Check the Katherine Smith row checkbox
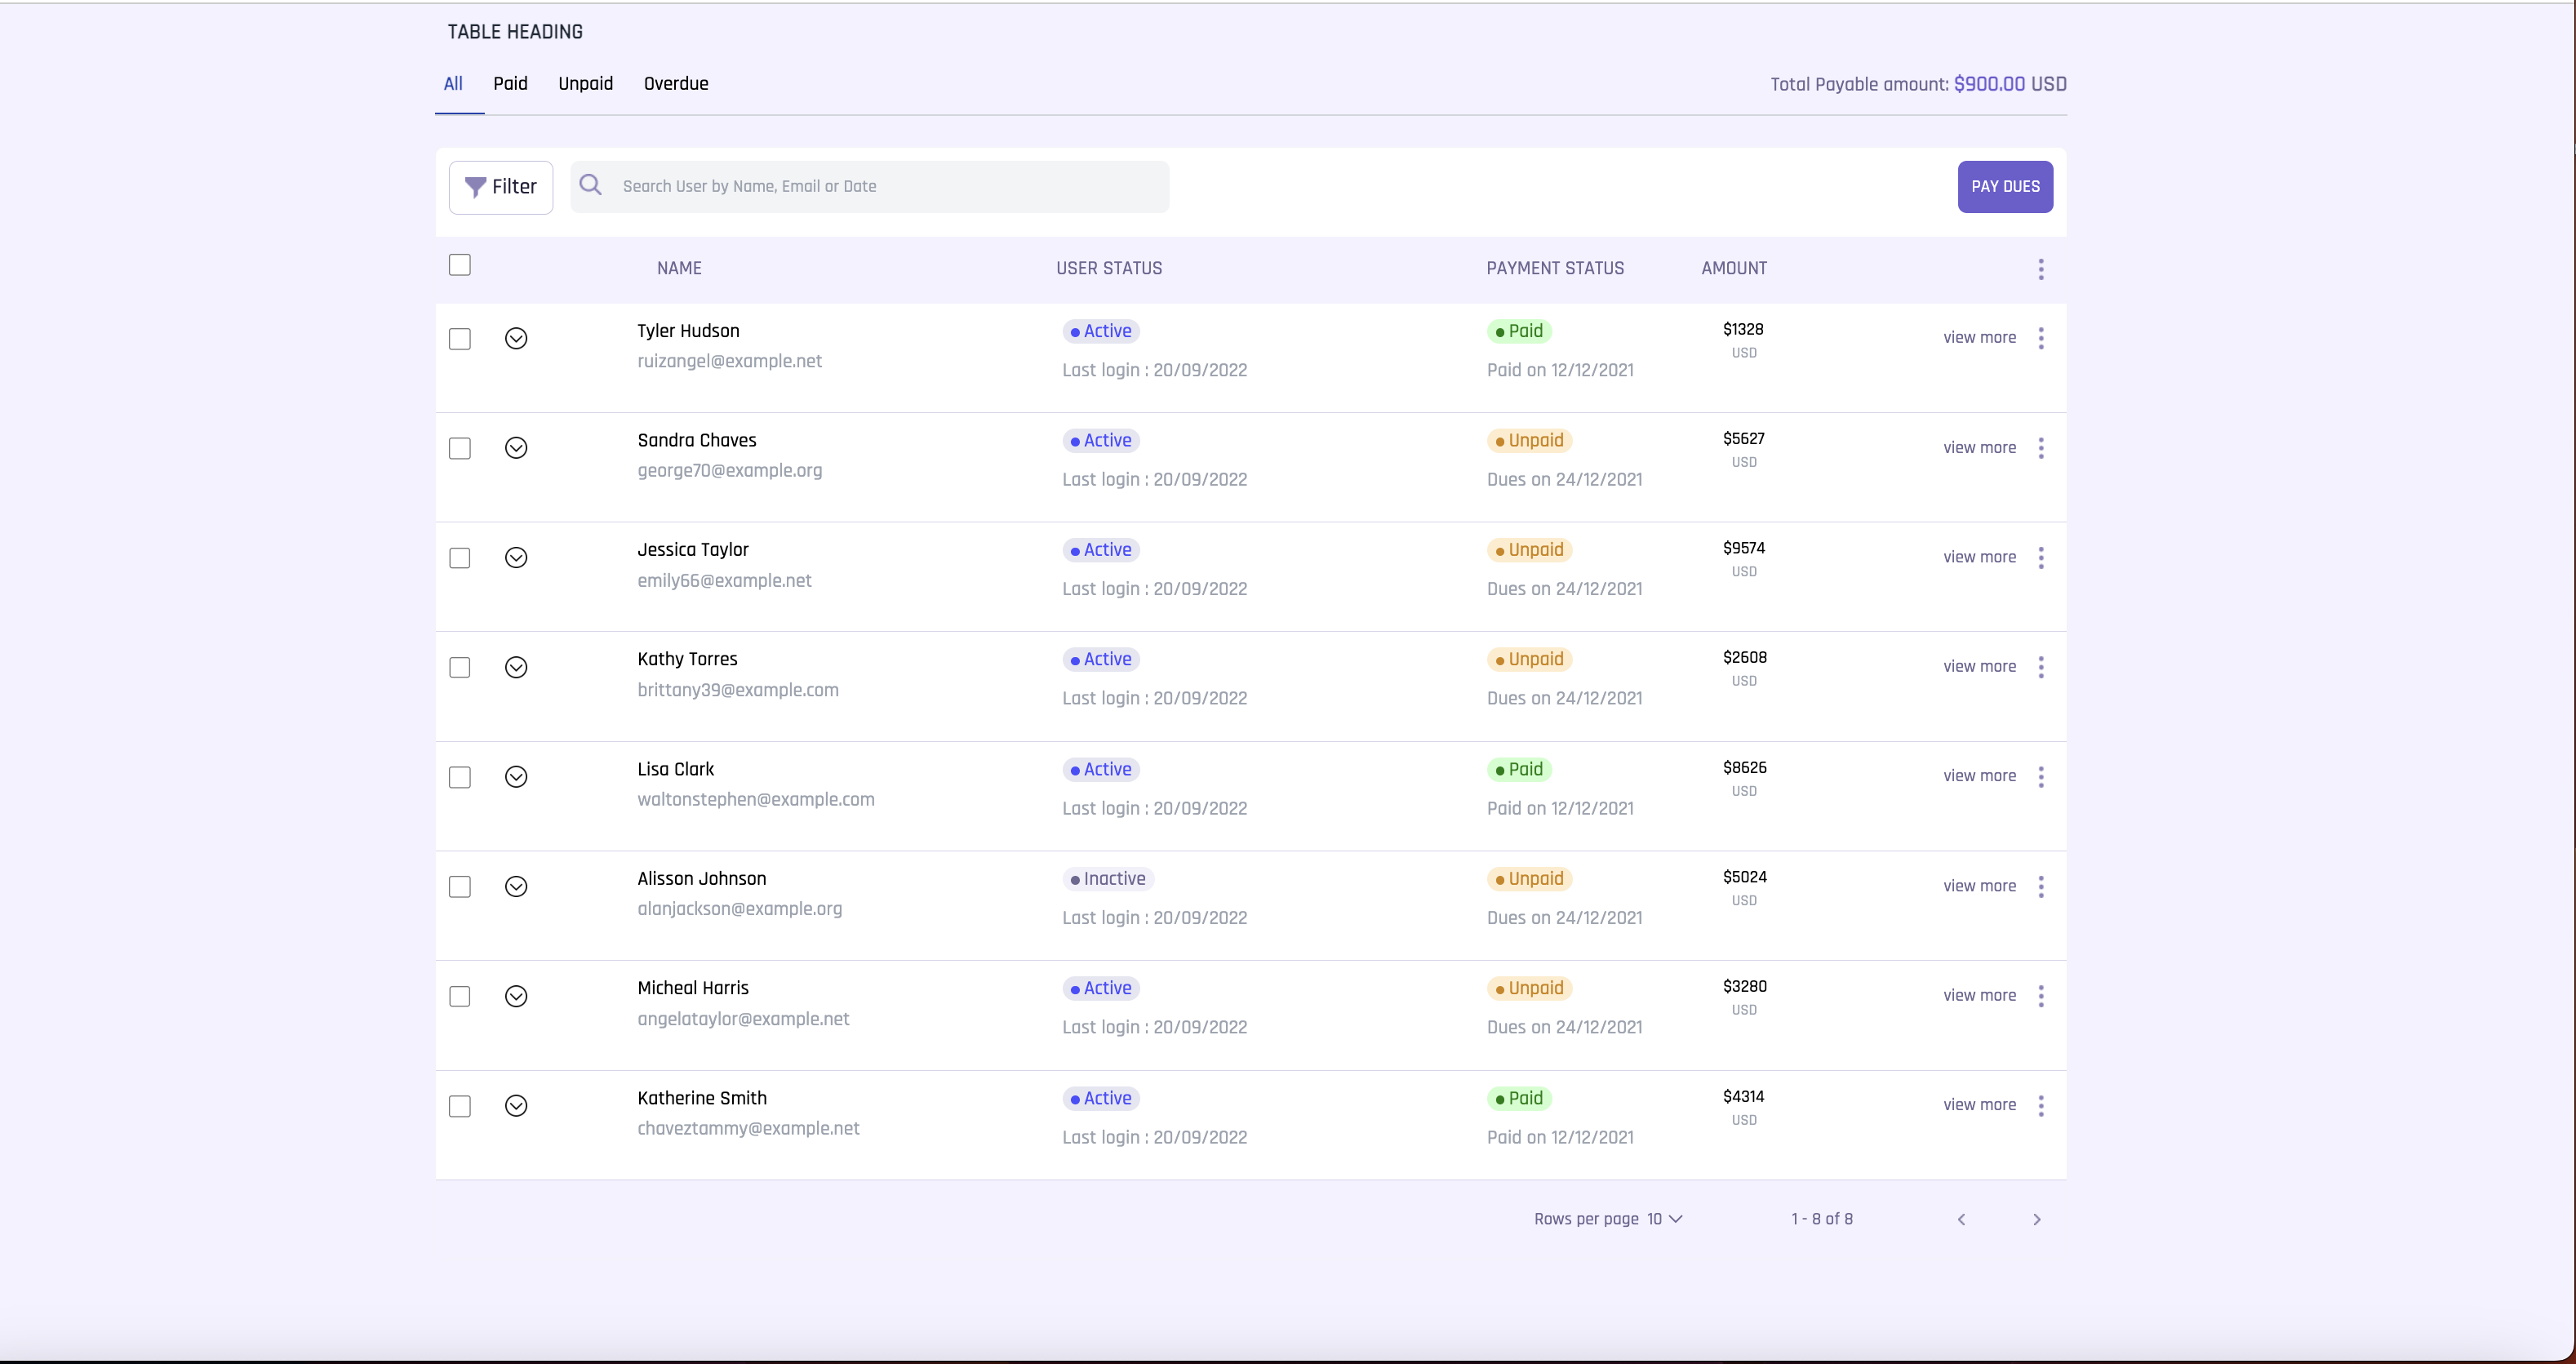Screen dimensions: 2576x1364 click(x=460, y=1106)
